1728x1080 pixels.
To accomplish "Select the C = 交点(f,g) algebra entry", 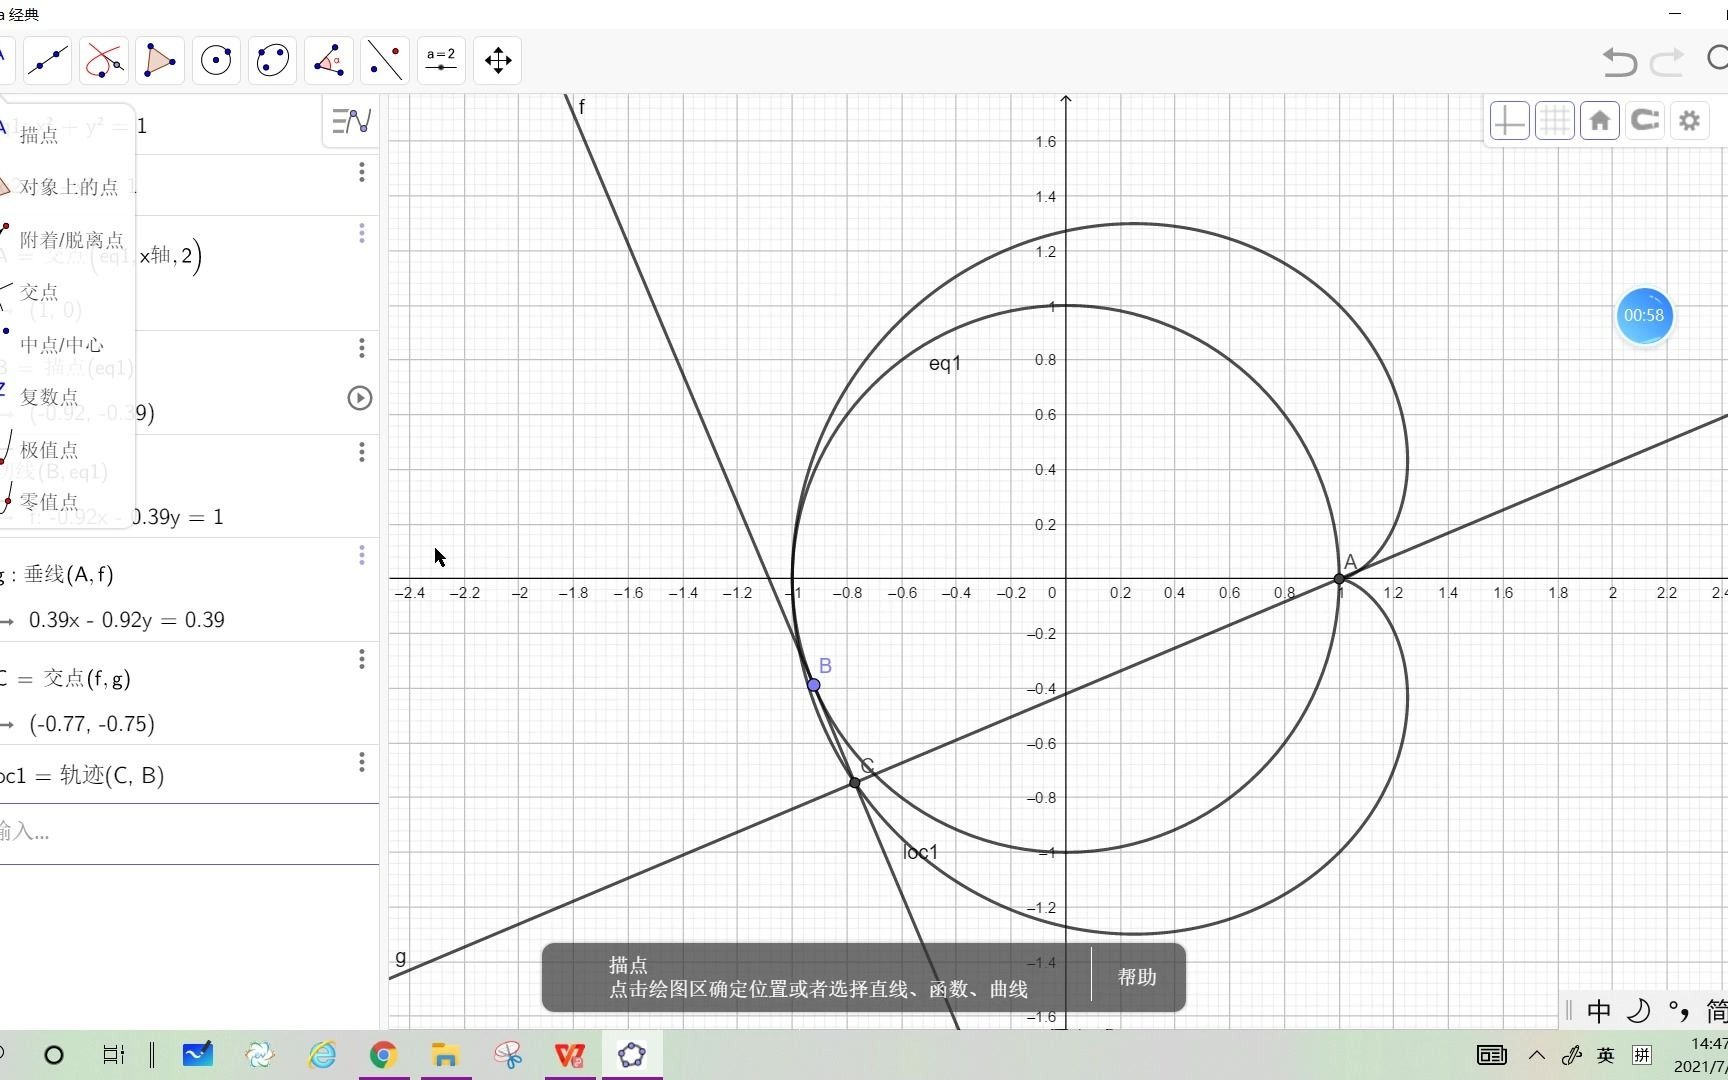I will (x=66, y=678).
